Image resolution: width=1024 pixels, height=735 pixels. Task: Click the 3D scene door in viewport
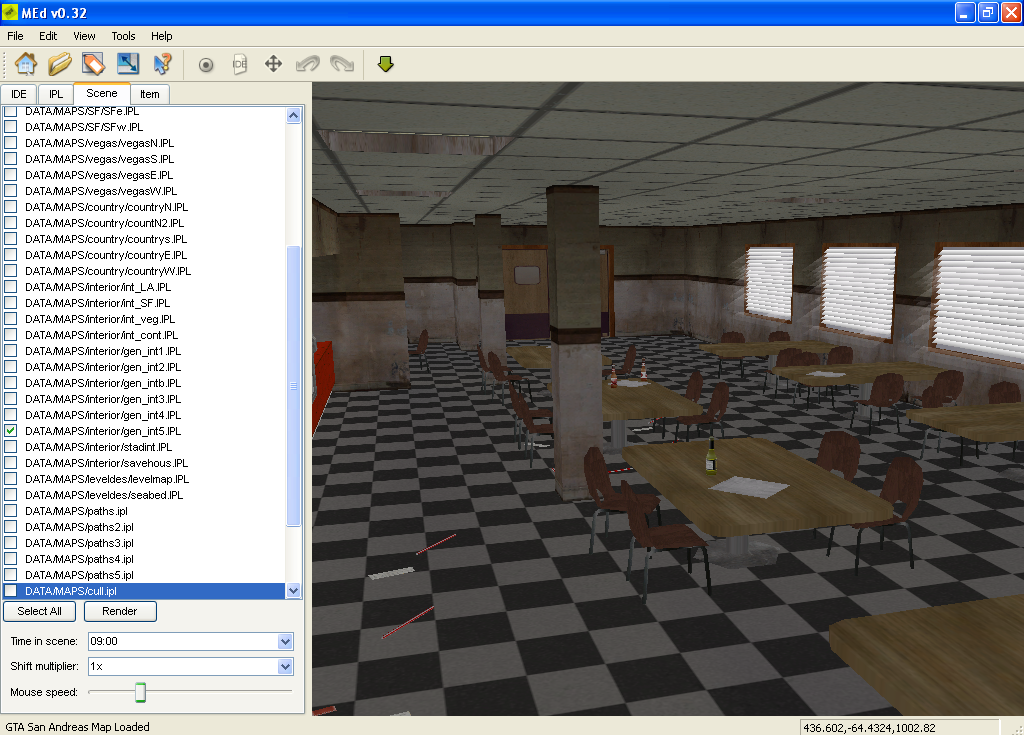(526, 292)
